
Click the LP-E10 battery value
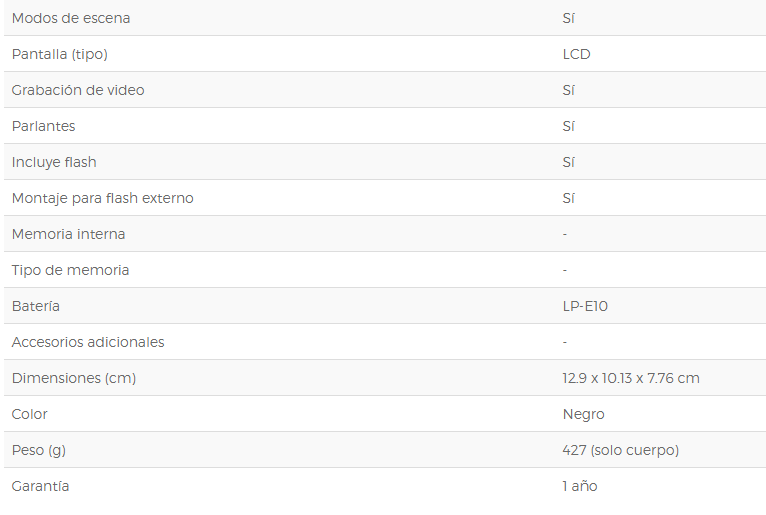[x=585, y=306]
